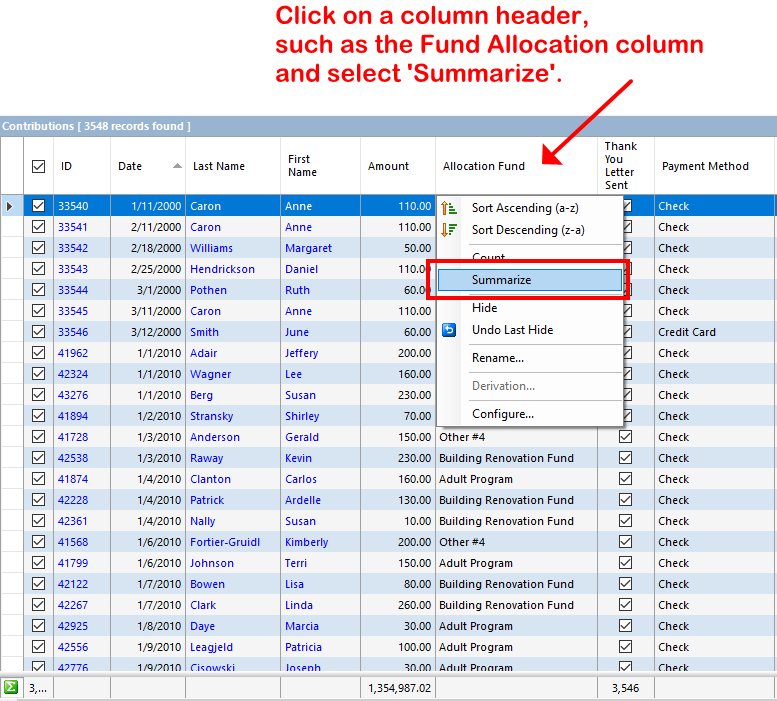Select Summarize from the context menu
Screen dimensions: 777x701
501,281
